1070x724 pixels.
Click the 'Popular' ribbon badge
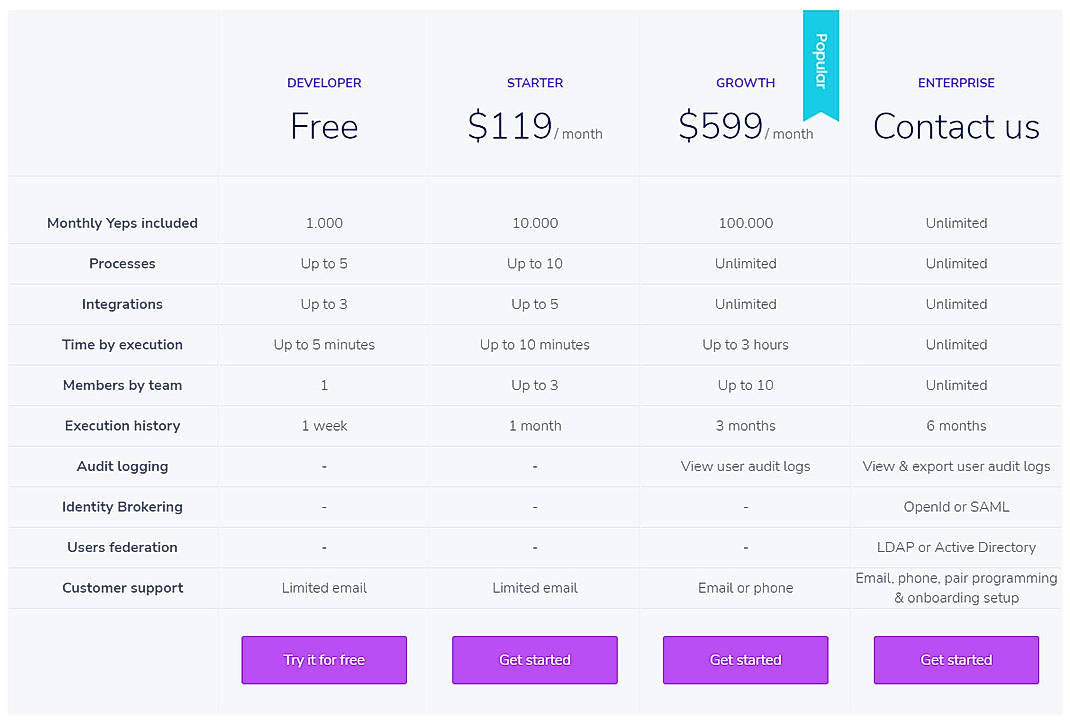click(820, 62)
